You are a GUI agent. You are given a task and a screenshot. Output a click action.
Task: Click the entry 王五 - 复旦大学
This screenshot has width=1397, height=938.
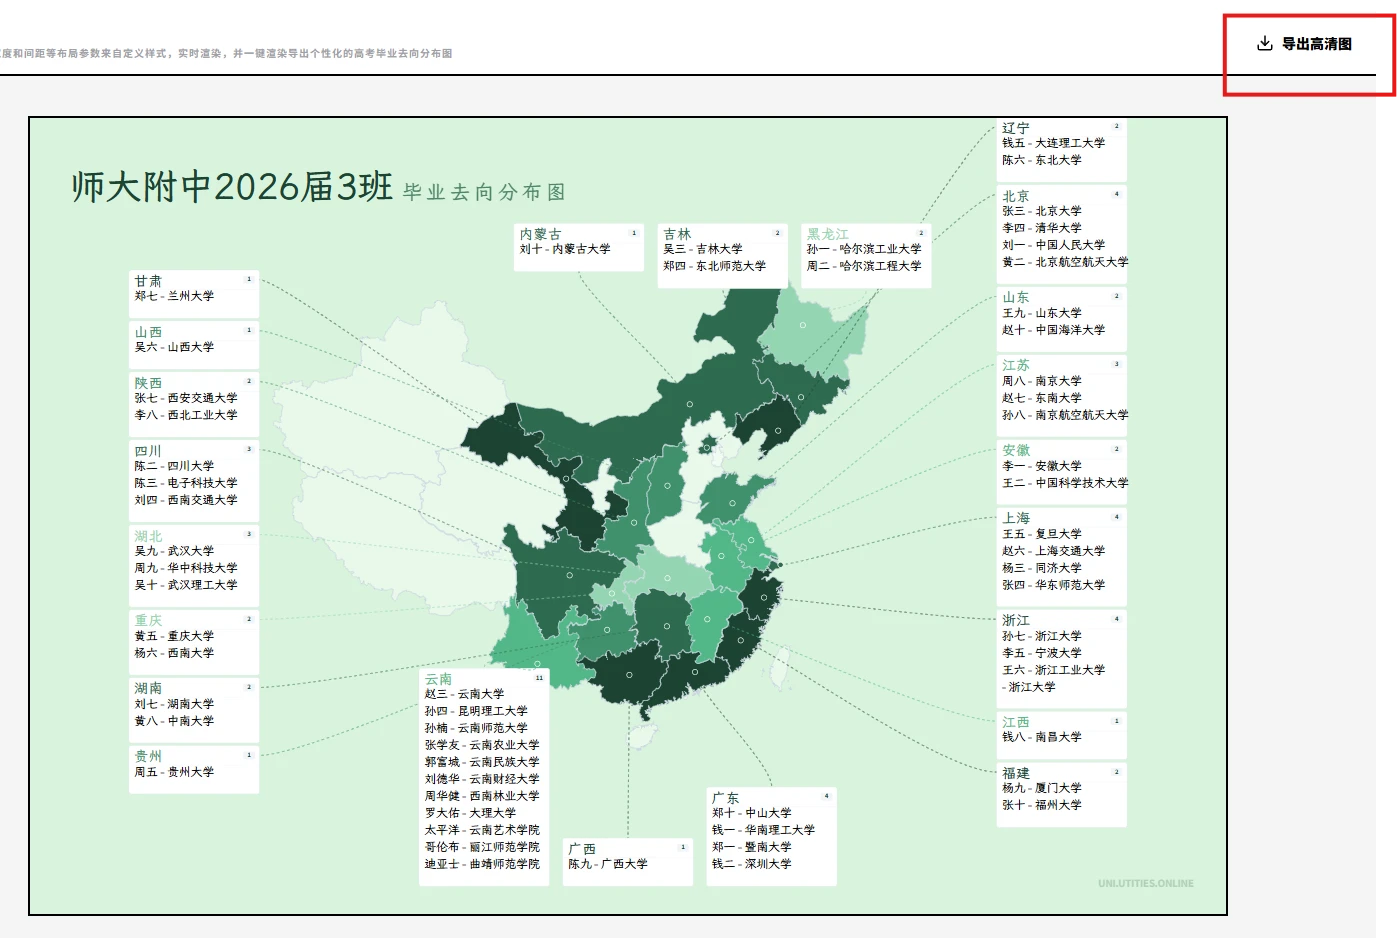click(1042, 534)
